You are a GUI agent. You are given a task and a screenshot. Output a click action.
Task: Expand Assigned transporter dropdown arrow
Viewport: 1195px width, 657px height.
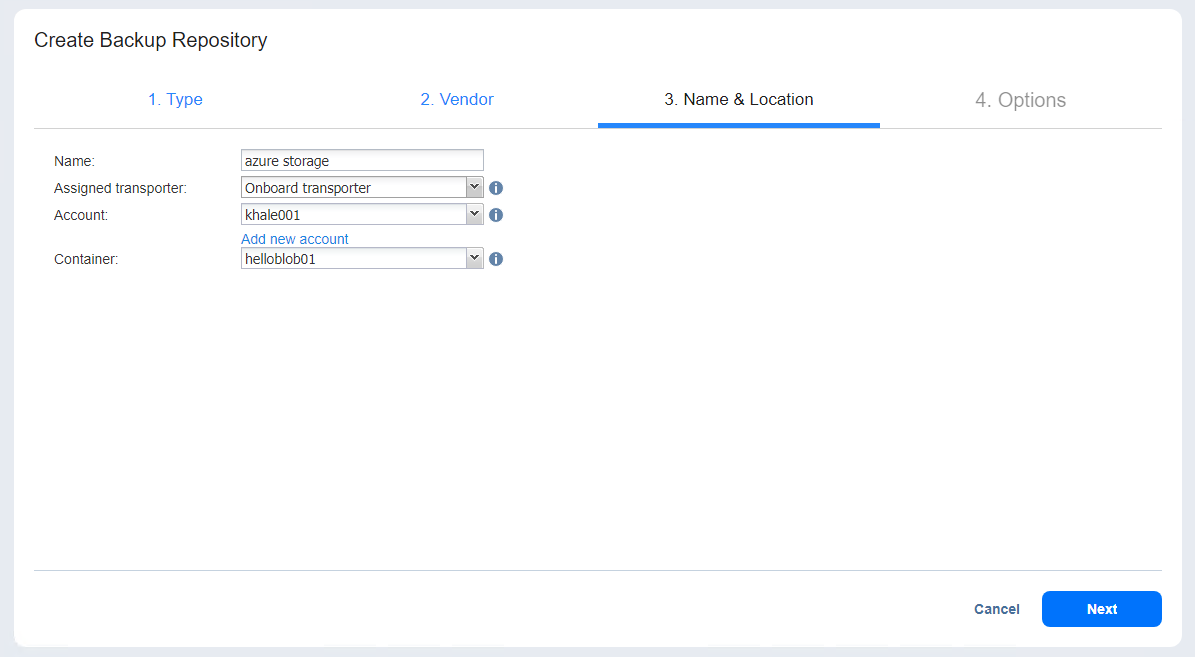pyautogui.click(x=474, y=188)
